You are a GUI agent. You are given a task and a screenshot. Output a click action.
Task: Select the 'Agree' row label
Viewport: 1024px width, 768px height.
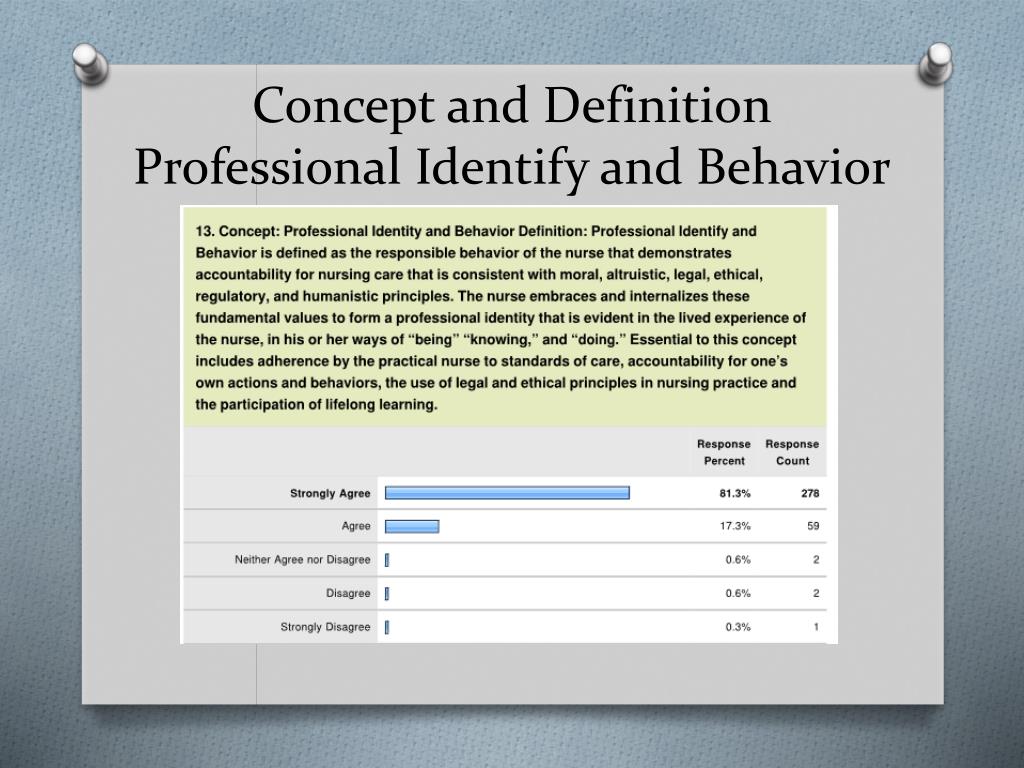(356, 526)
